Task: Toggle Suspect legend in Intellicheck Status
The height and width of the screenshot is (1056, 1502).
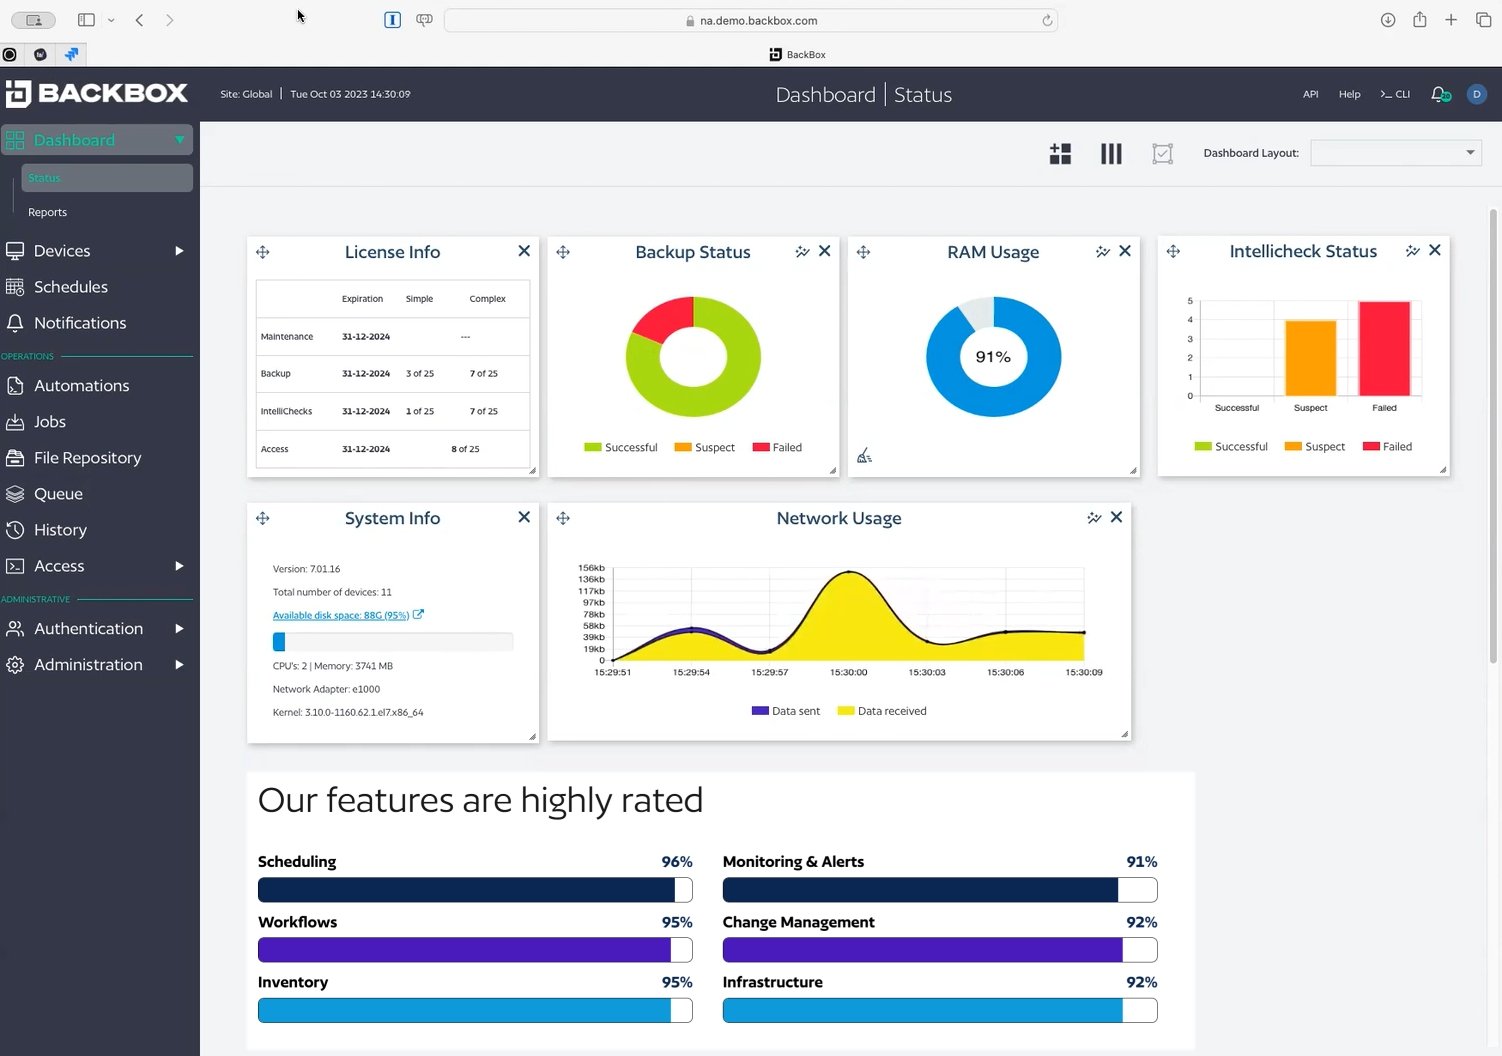Action: (1315, 447)
